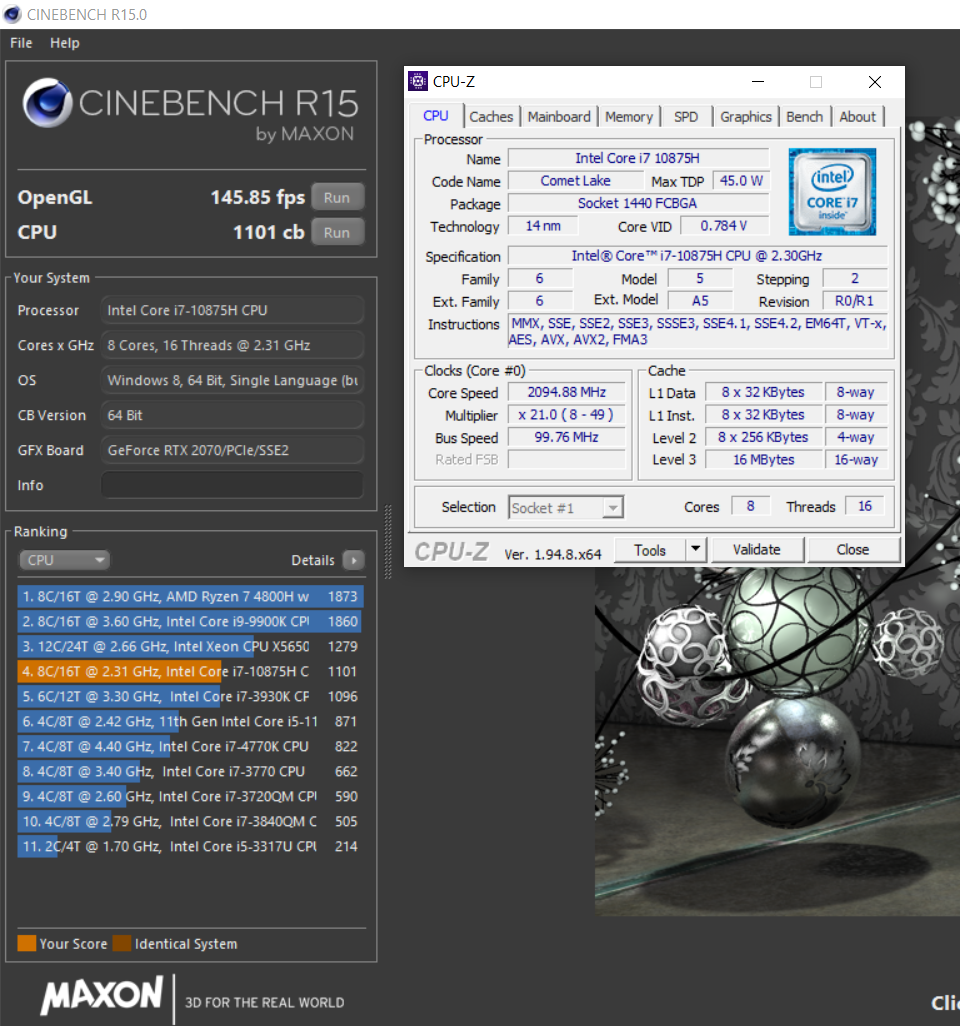Click the Threads count value 16

pyautogui.click(x=864, y=506)
